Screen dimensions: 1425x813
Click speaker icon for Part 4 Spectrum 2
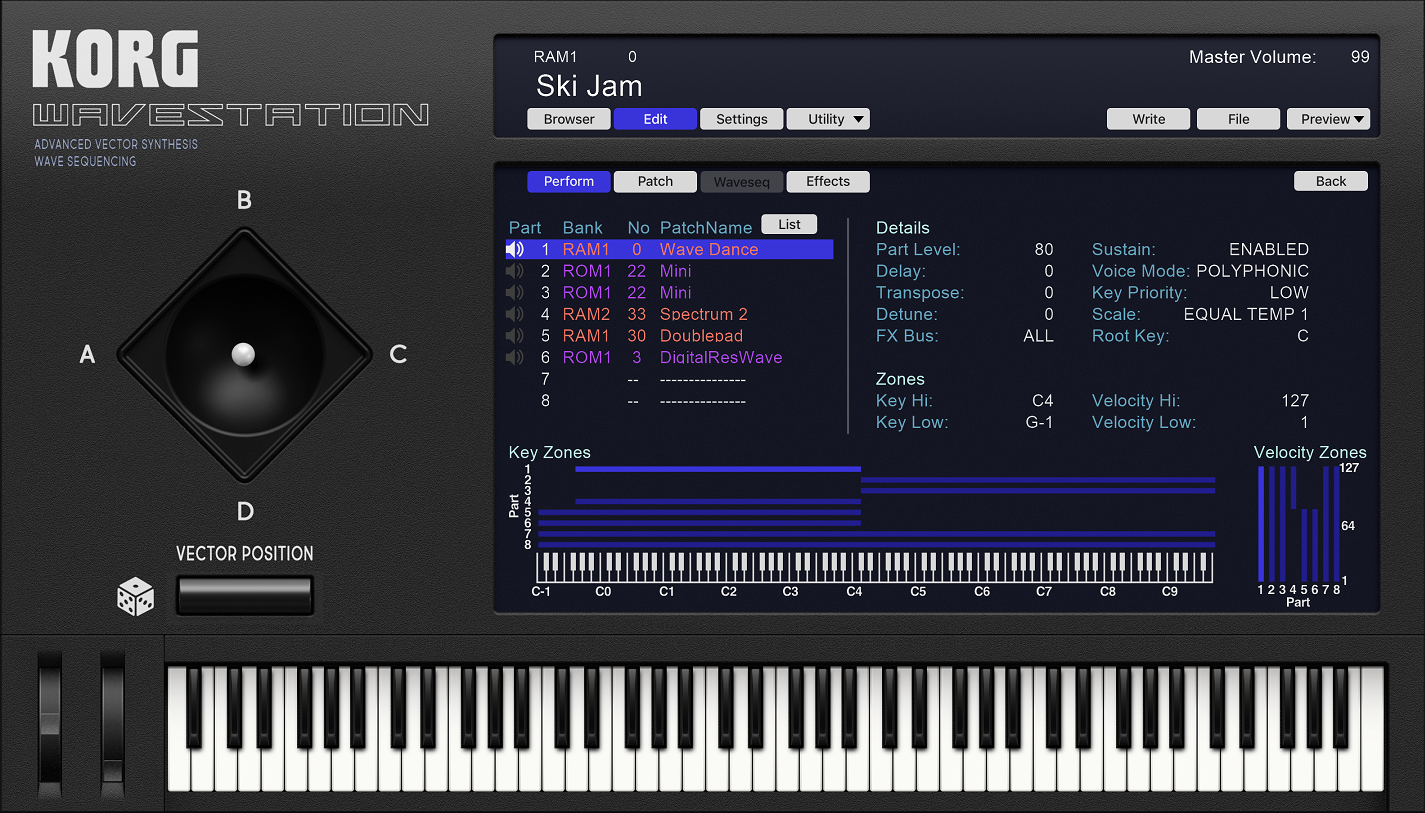(515, 314)
